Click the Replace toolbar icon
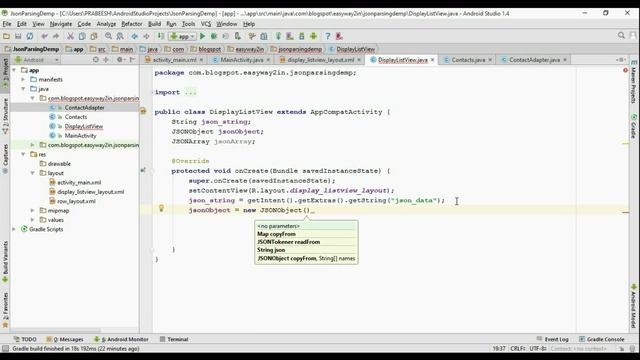 click(120, 36)
